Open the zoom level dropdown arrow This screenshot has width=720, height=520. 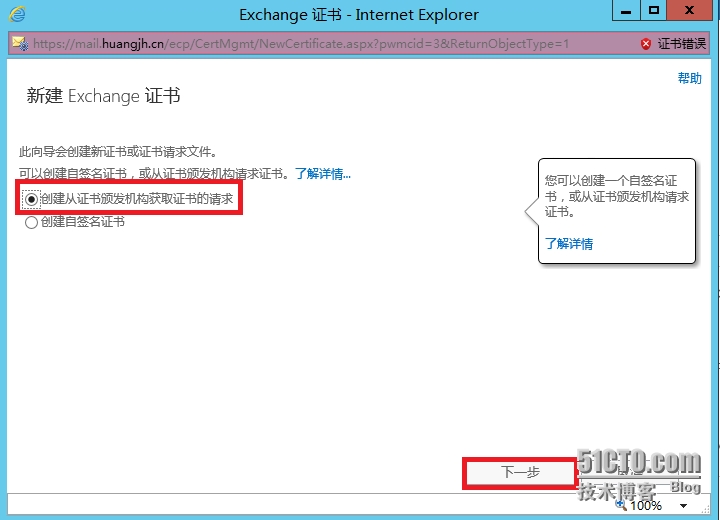(683, 506)
